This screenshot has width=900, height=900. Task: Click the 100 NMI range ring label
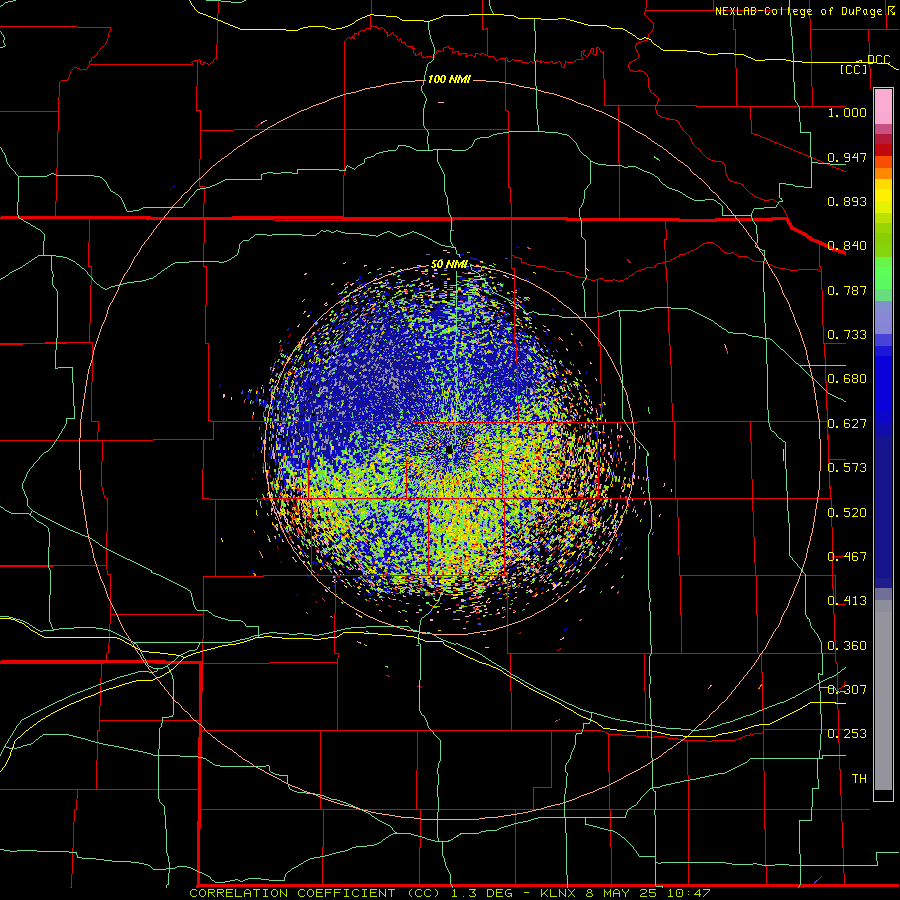[449, 79]
